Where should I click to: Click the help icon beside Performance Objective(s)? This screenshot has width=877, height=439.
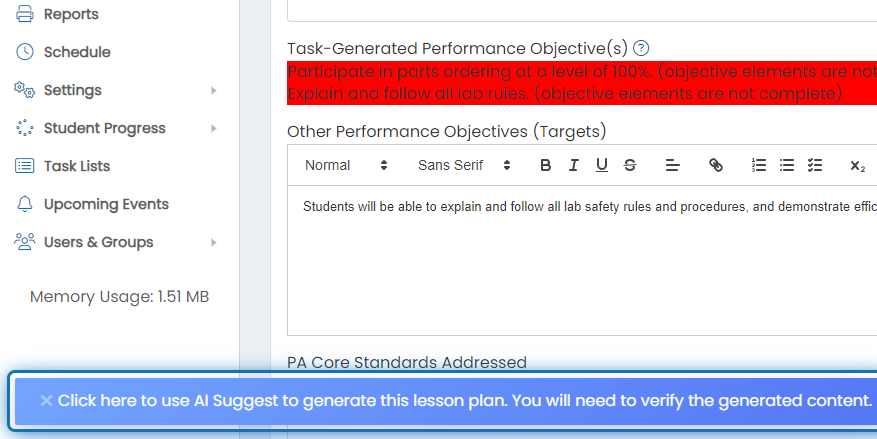[x=641, y=49]
